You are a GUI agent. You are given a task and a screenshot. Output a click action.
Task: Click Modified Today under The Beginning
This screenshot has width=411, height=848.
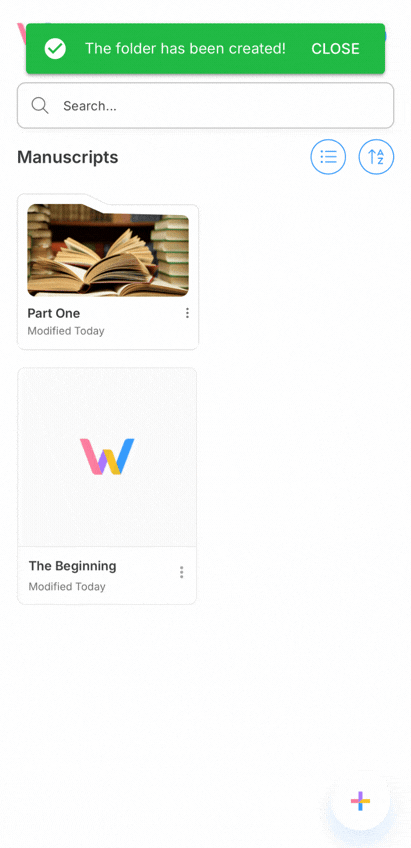click(x=67, y=586)
